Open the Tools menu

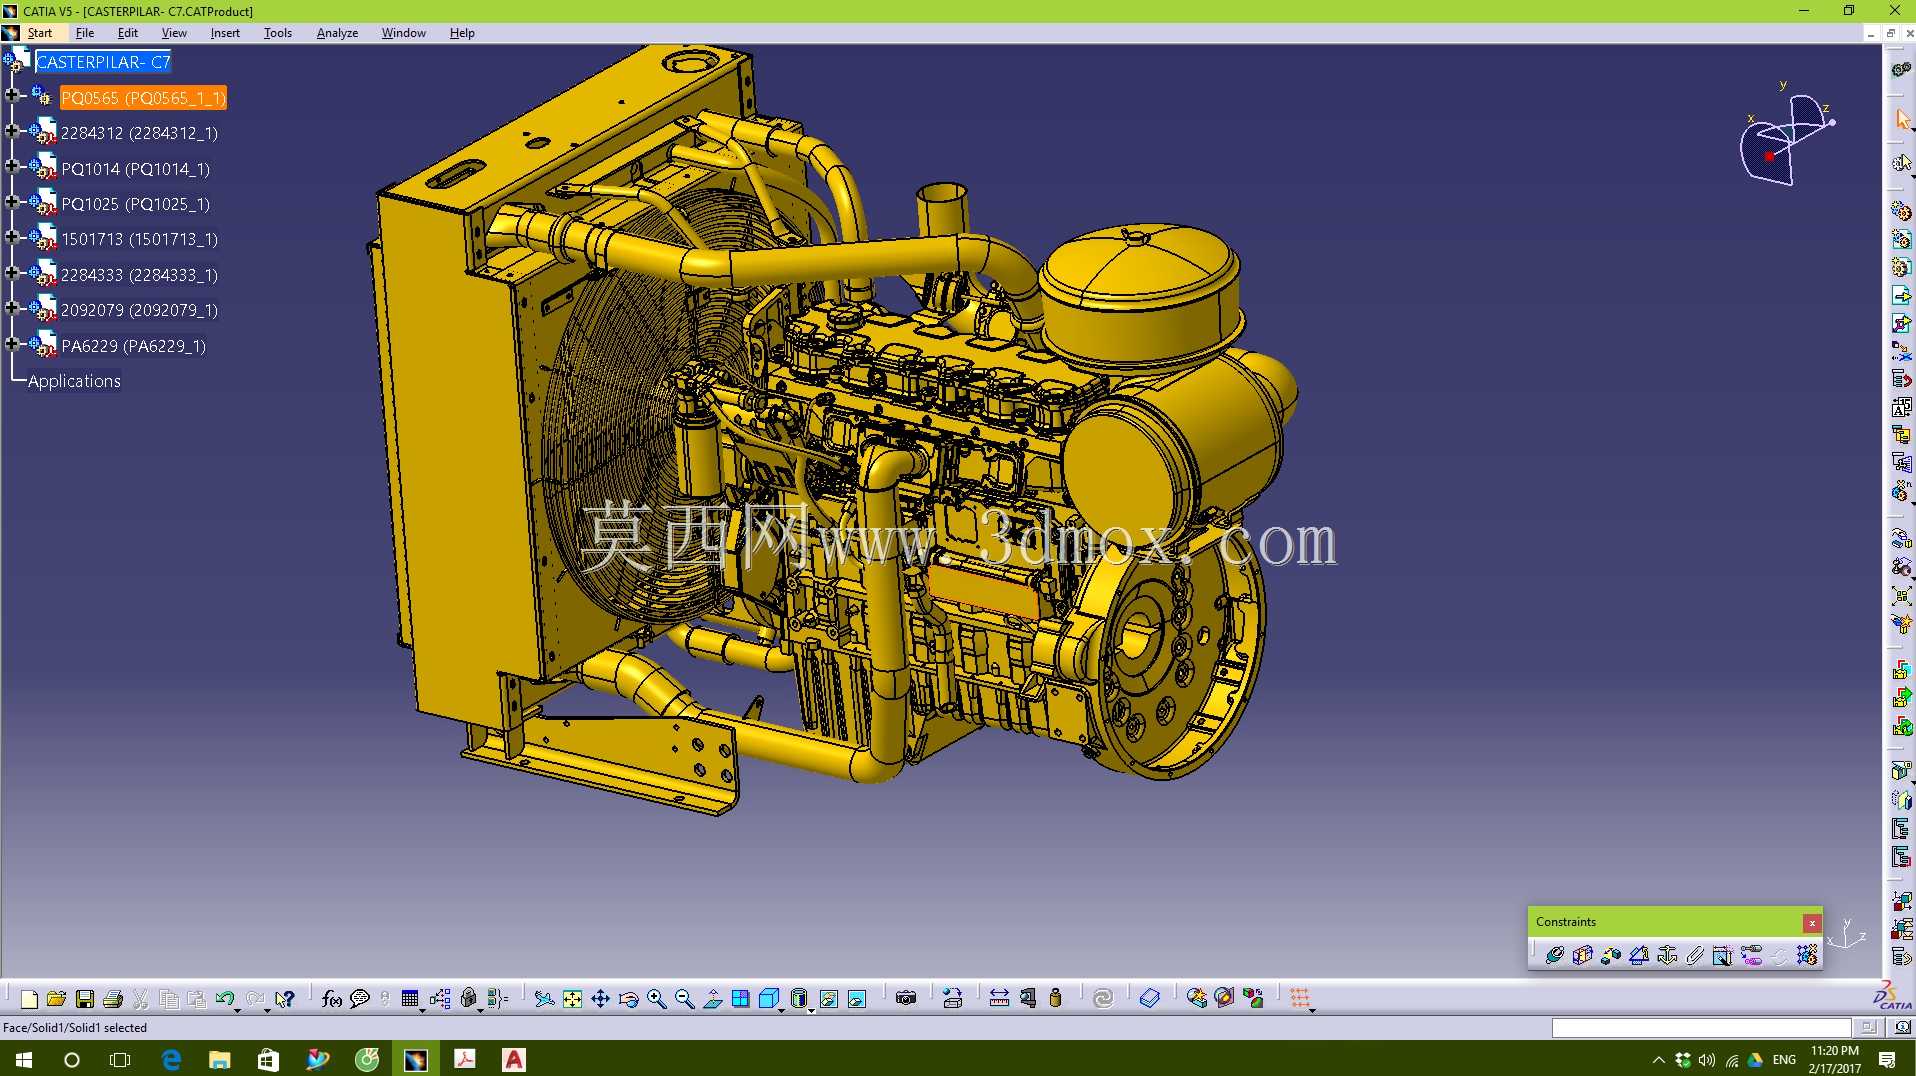[278, 33]
